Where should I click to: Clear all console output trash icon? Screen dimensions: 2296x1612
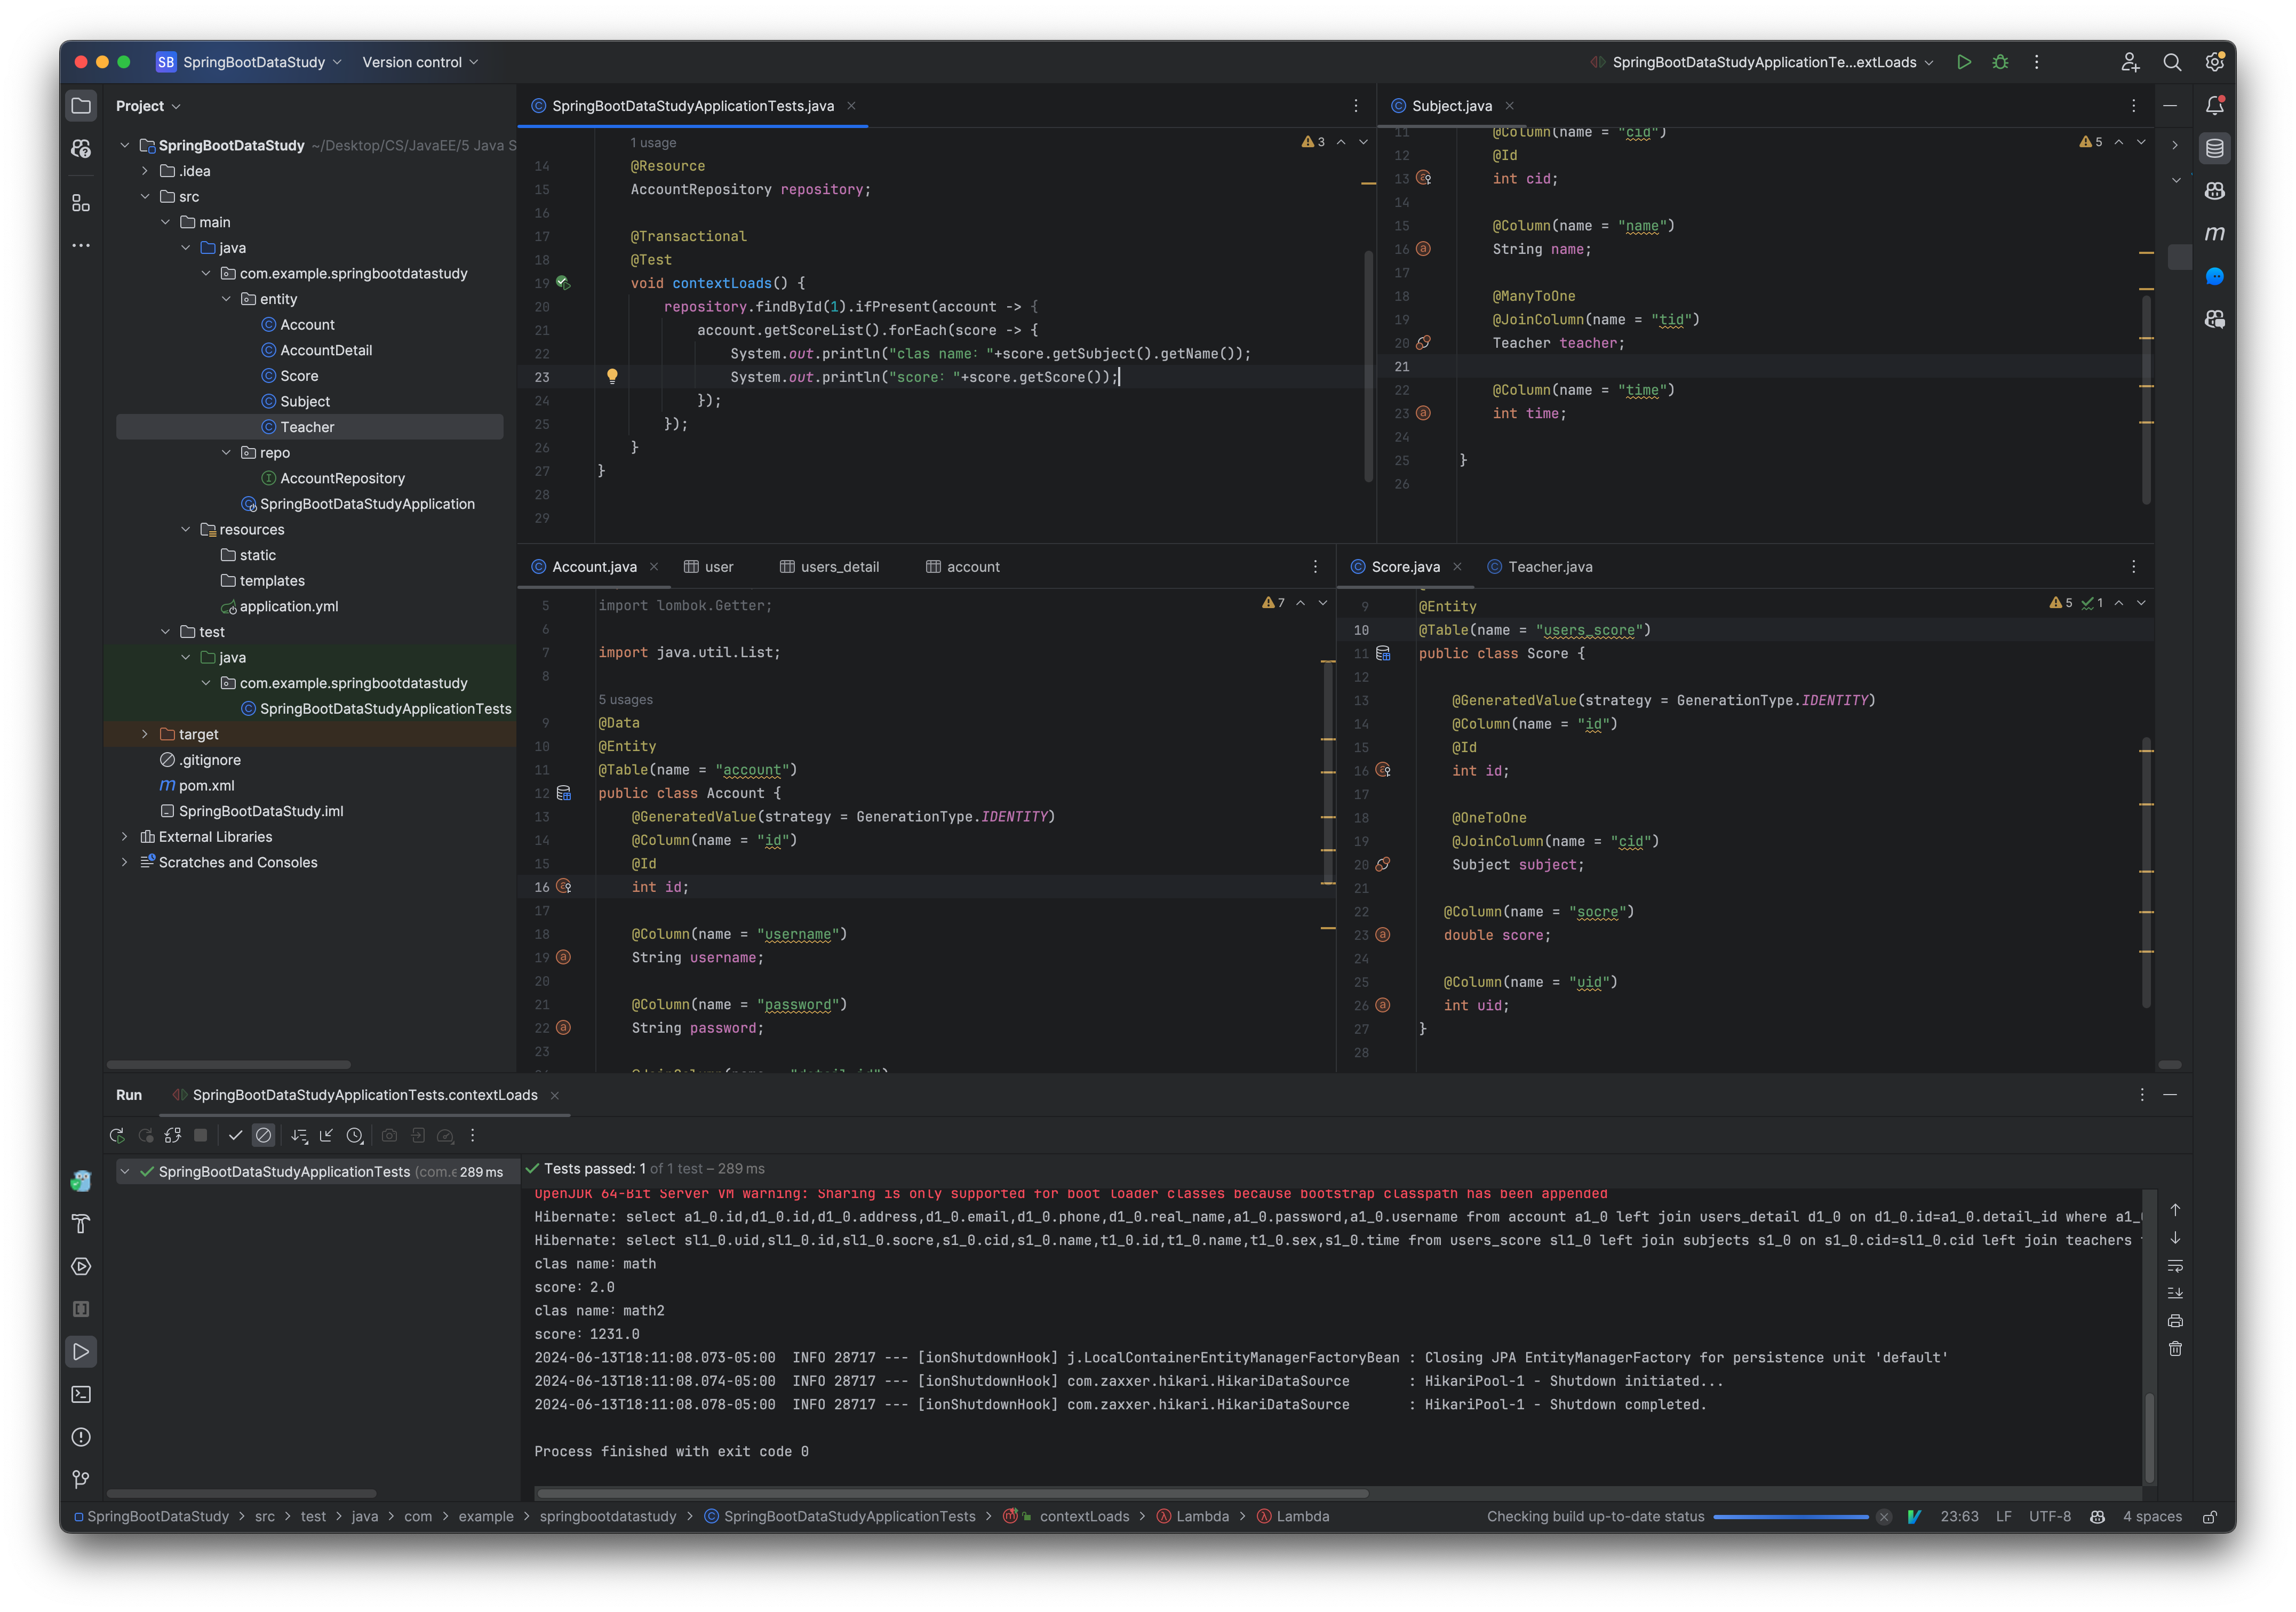pyautogui.click(x=2175, y=1349)
